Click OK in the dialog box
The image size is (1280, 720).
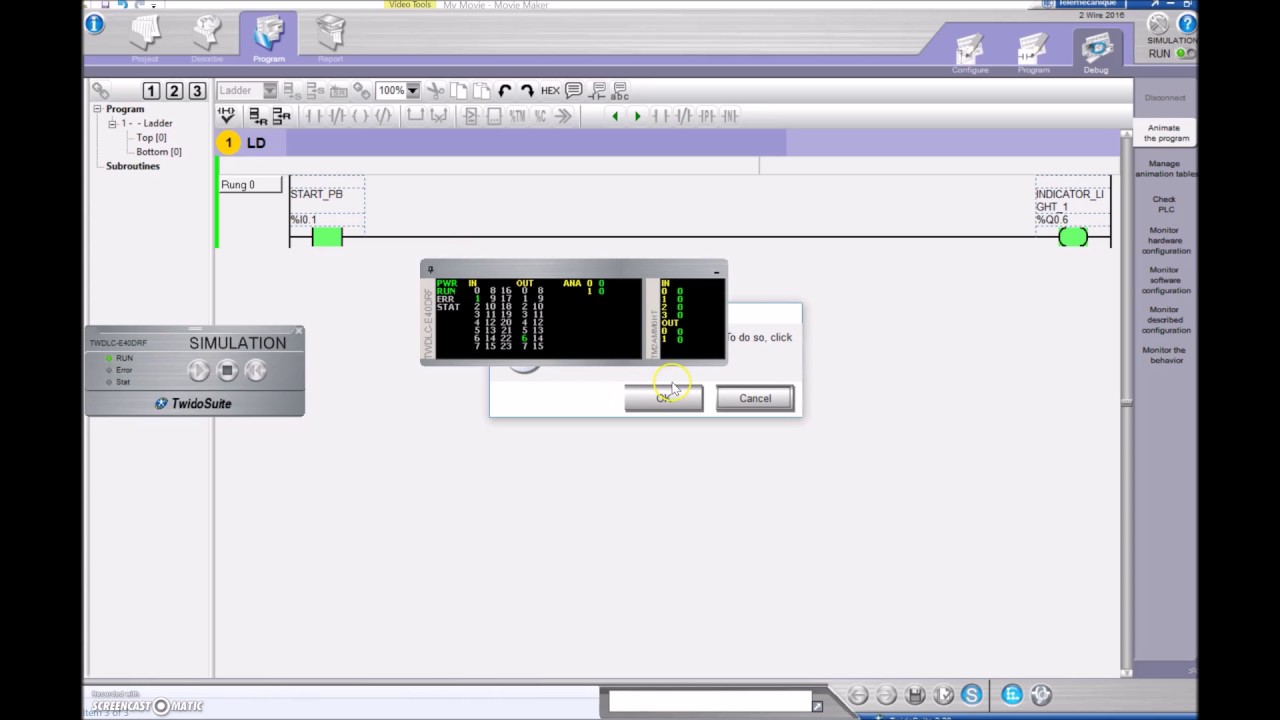[x=663, y=398]
